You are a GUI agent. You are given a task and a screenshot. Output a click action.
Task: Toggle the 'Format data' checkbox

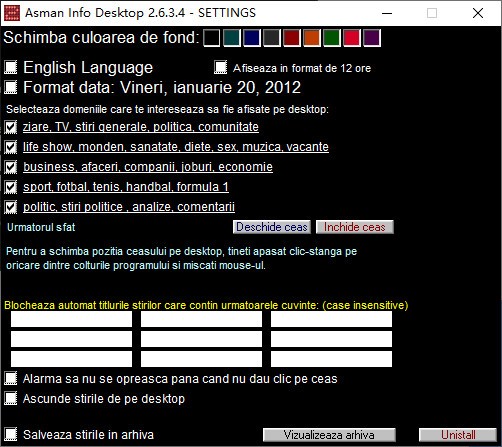click(x=11, y=87)
